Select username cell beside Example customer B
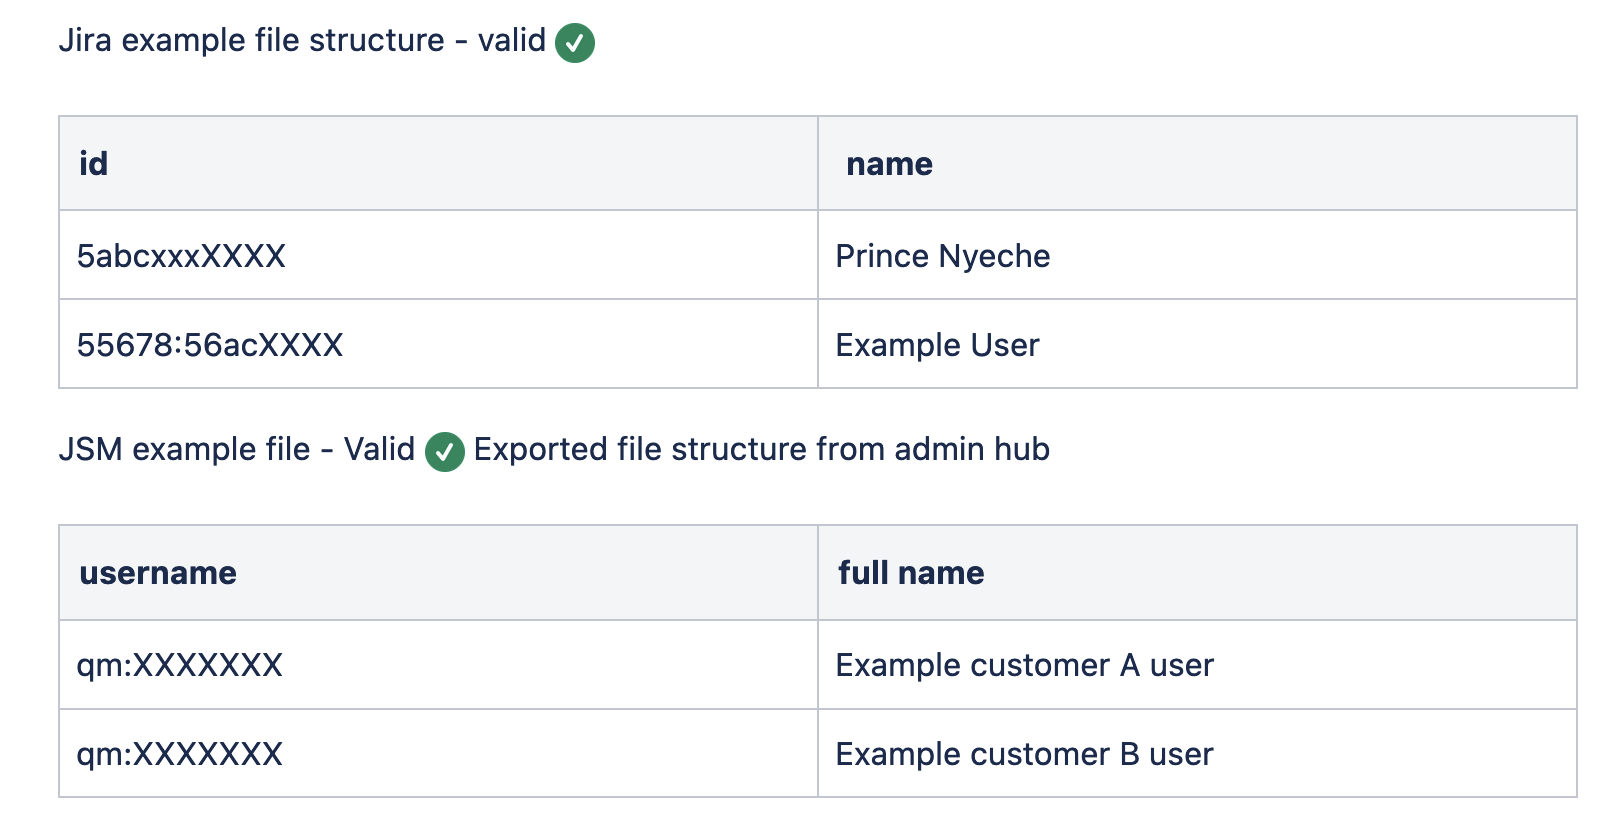Viewport: 1620px width, 816px height. [x=180, y=754]
